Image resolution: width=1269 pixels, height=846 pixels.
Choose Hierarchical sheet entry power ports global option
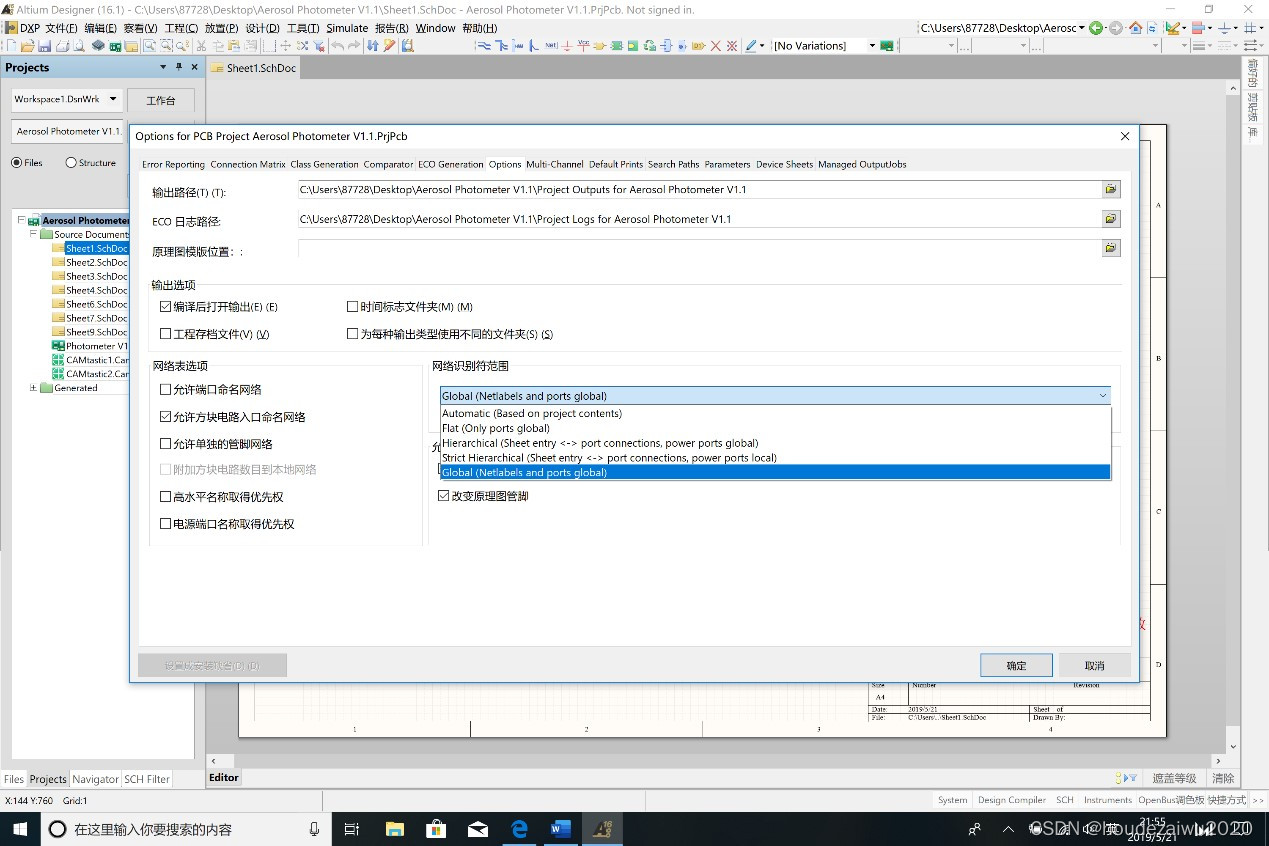click(x=776, y=443)
